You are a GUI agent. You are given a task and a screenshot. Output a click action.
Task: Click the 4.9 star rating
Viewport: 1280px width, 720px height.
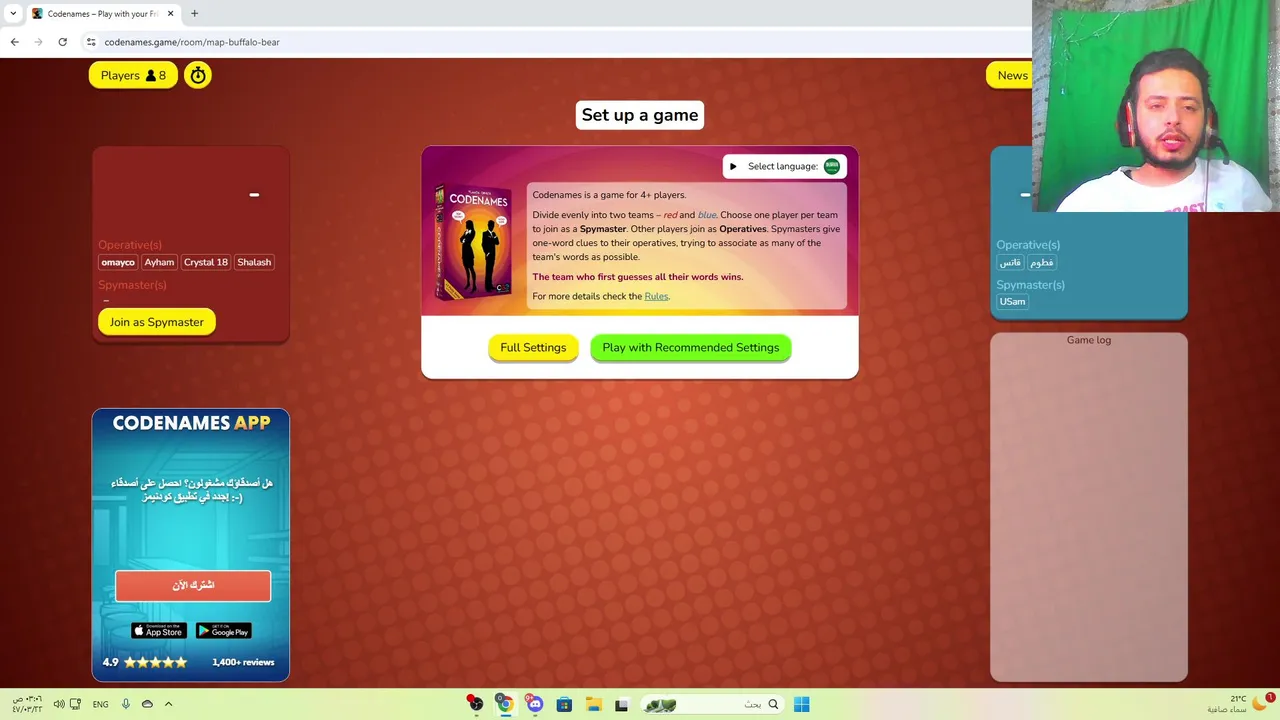(x=145, y=662)
